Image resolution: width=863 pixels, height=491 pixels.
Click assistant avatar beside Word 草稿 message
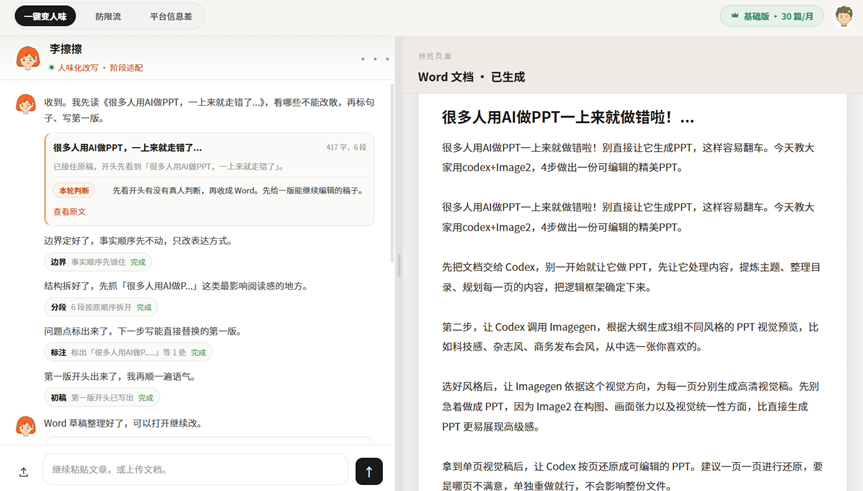click(26, 425)
